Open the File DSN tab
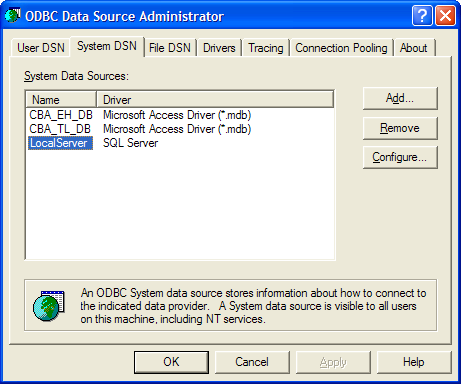461x384 pixels. (170, 48)
